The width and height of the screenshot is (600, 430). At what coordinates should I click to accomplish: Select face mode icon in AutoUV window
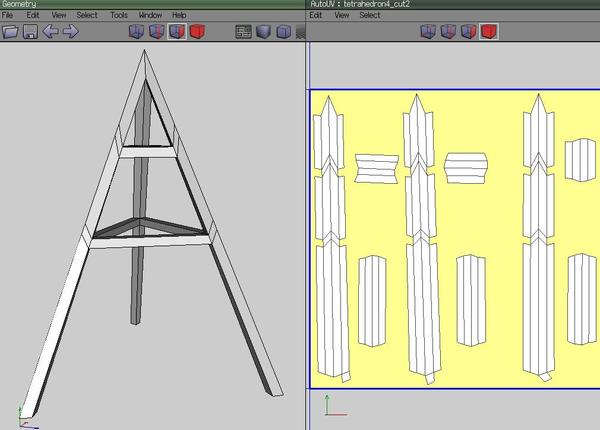tap(468, 31)
